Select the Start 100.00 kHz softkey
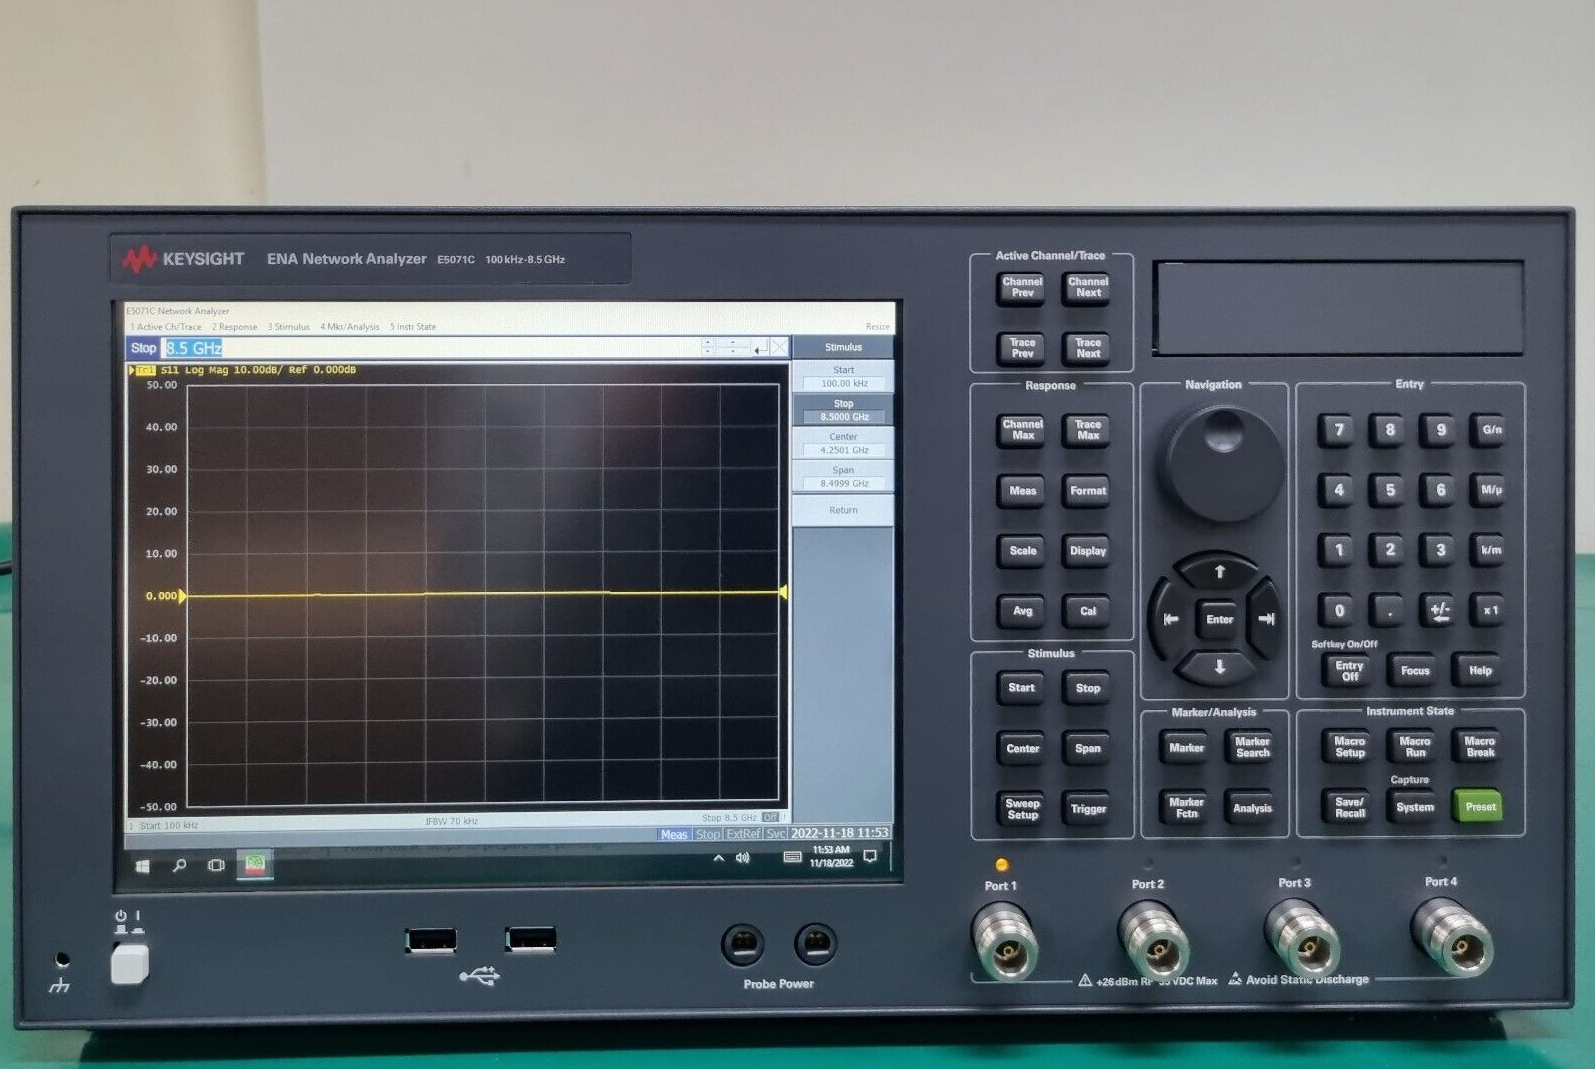Viewport: 1595px width, 1069px height. [x=843, y=377]
